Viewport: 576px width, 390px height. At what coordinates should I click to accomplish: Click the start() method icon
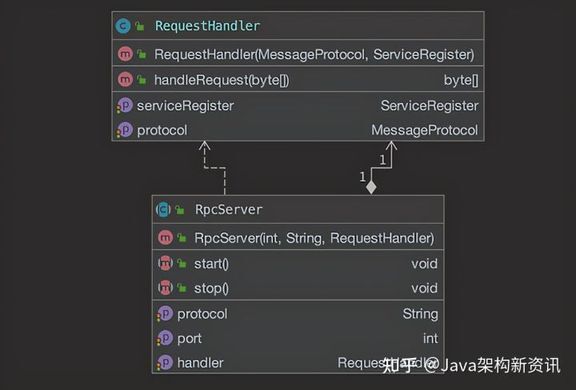pyautogui.click(x=165, y=263)
